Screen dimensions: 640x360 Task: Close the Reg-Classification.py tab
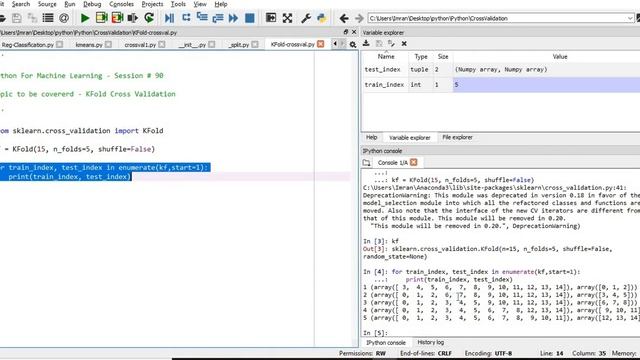pyautogui.click(x=60, y=44)
